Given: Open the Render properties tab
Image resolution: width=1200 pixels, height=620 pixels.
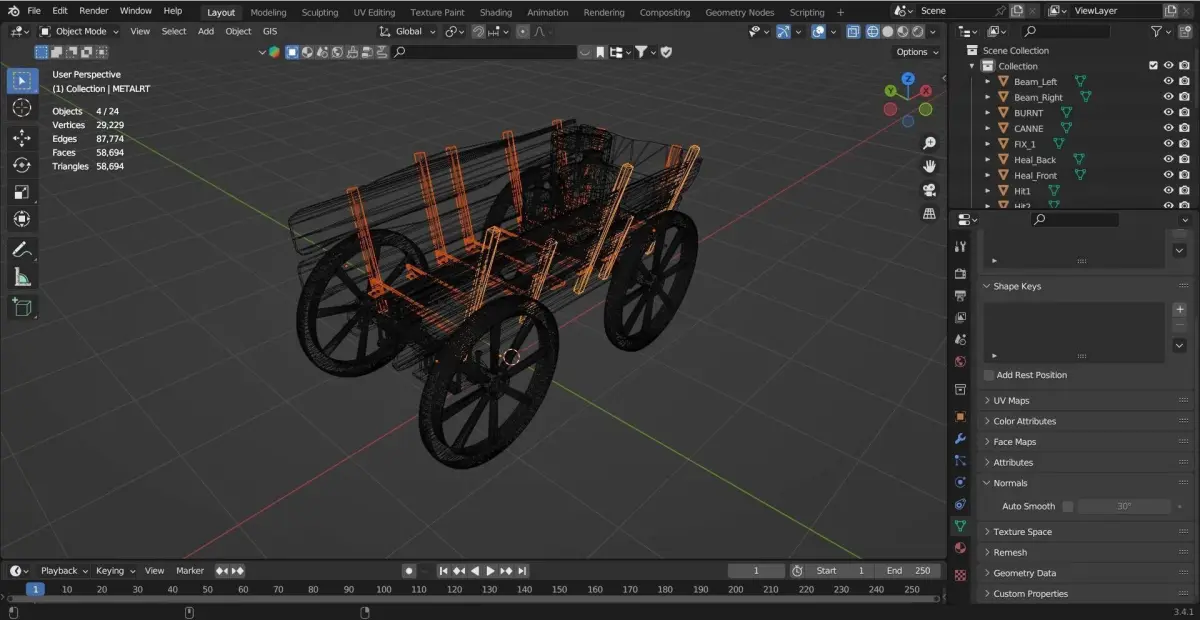Looking at the screenshot, I should pos(960,273).
